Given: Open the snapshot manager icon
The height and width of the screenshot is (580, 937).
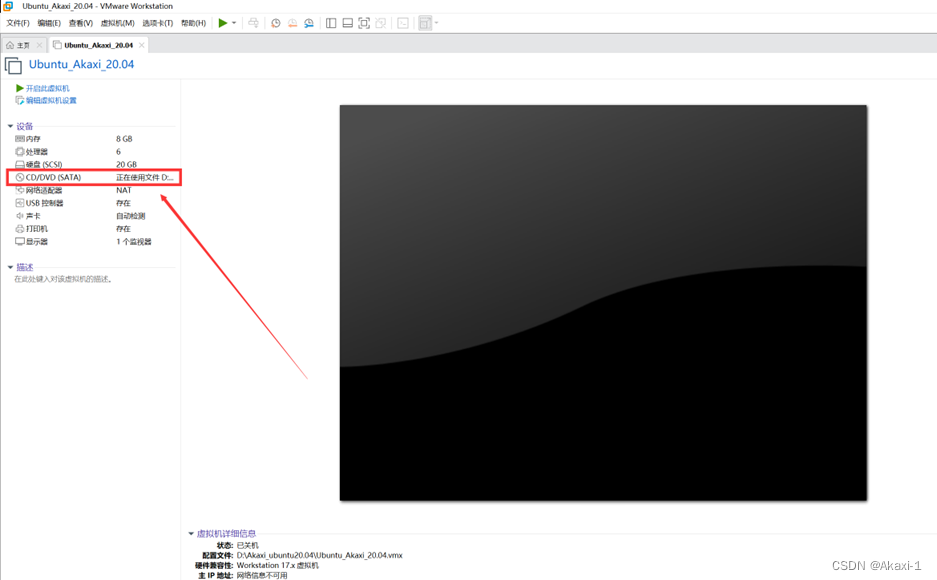Looking at the screenshot, I should point(309,23).
